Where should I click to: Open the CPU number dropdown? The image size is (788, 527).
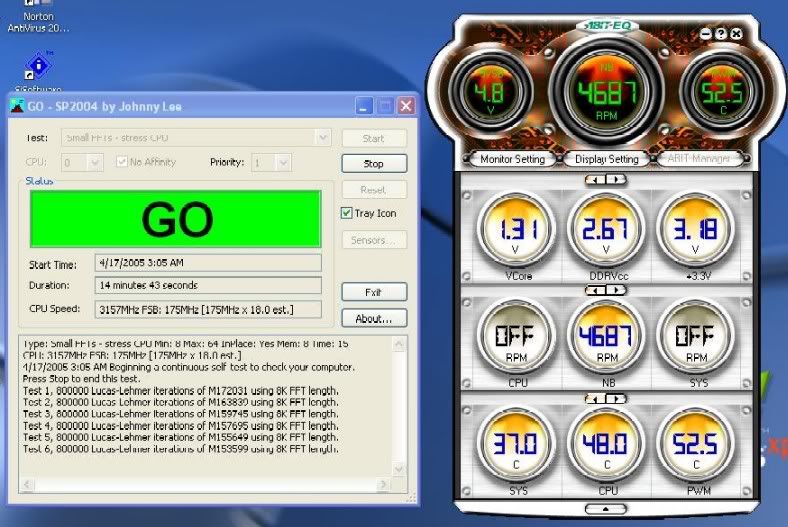pyautogui.click(x=94, y=162)
